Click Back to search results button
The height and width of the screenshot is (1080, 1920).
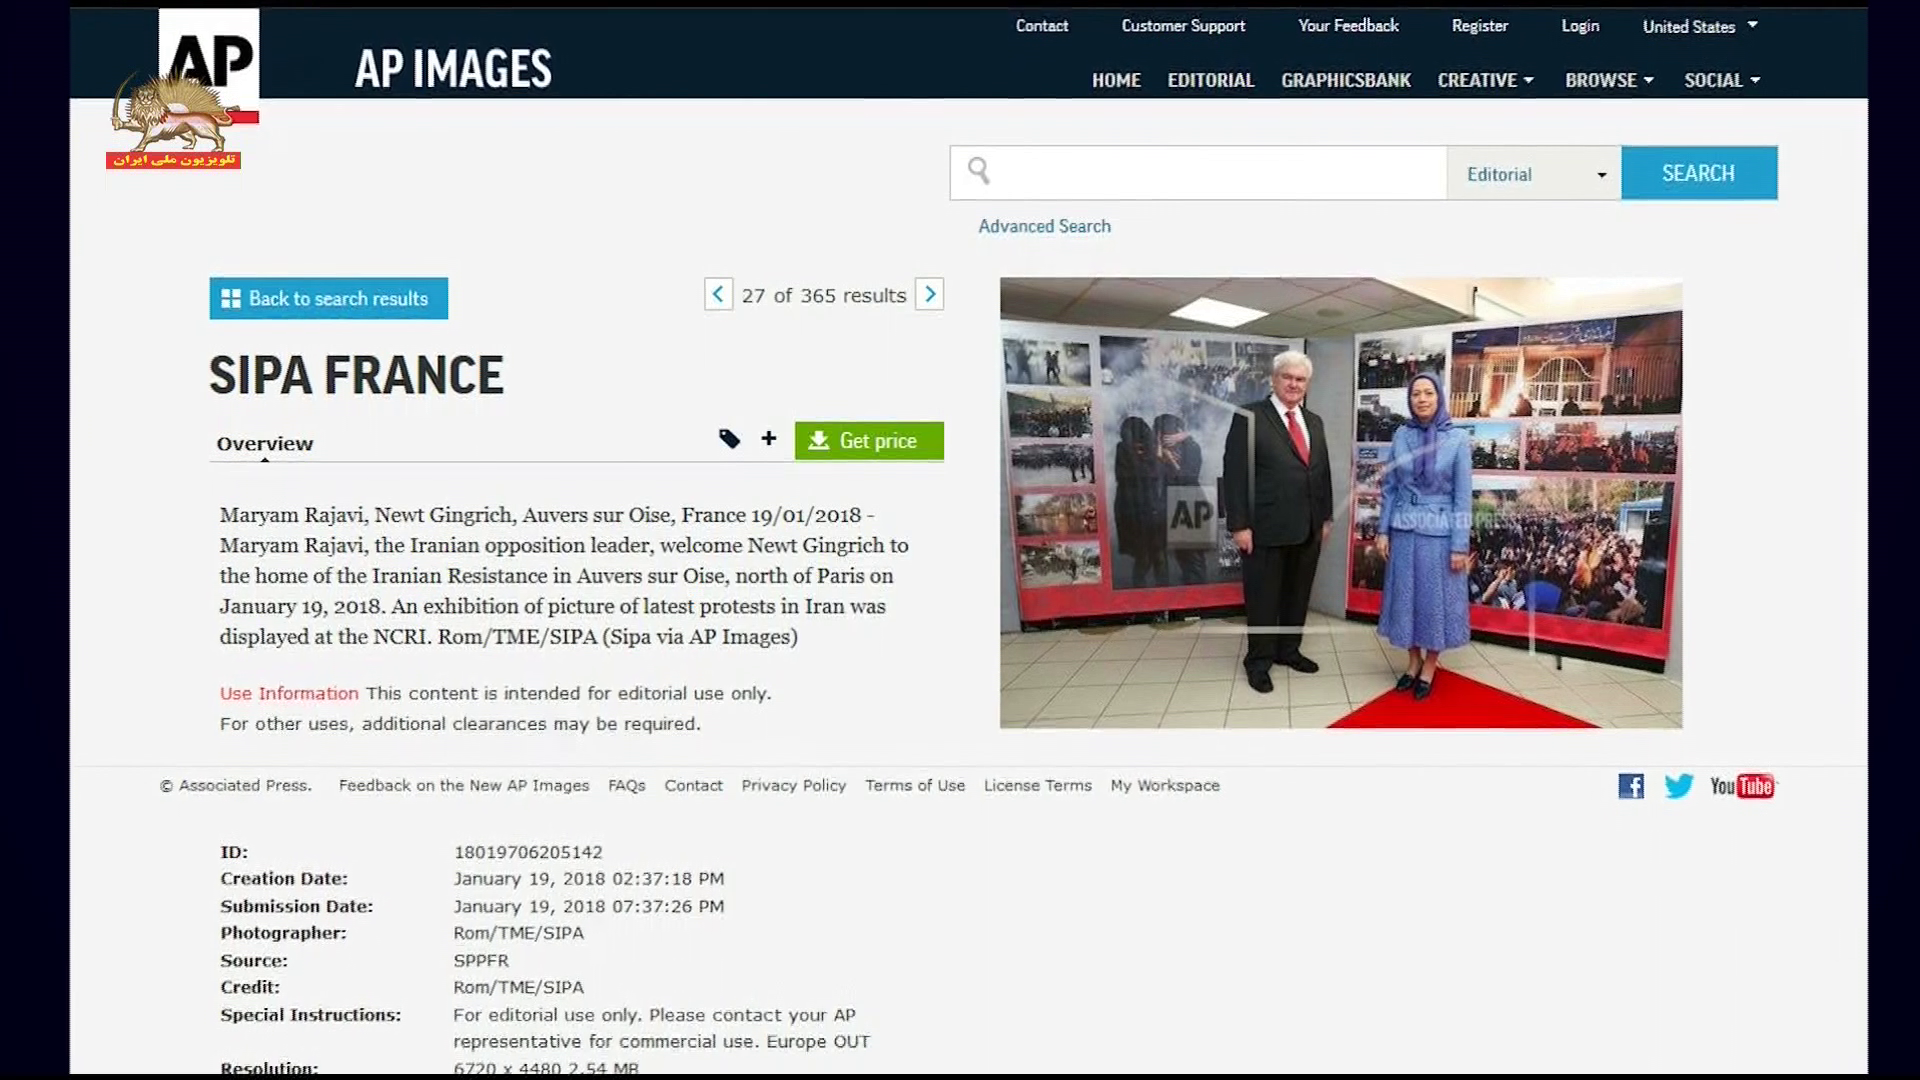pyautogui.click(x=329, y=298)
